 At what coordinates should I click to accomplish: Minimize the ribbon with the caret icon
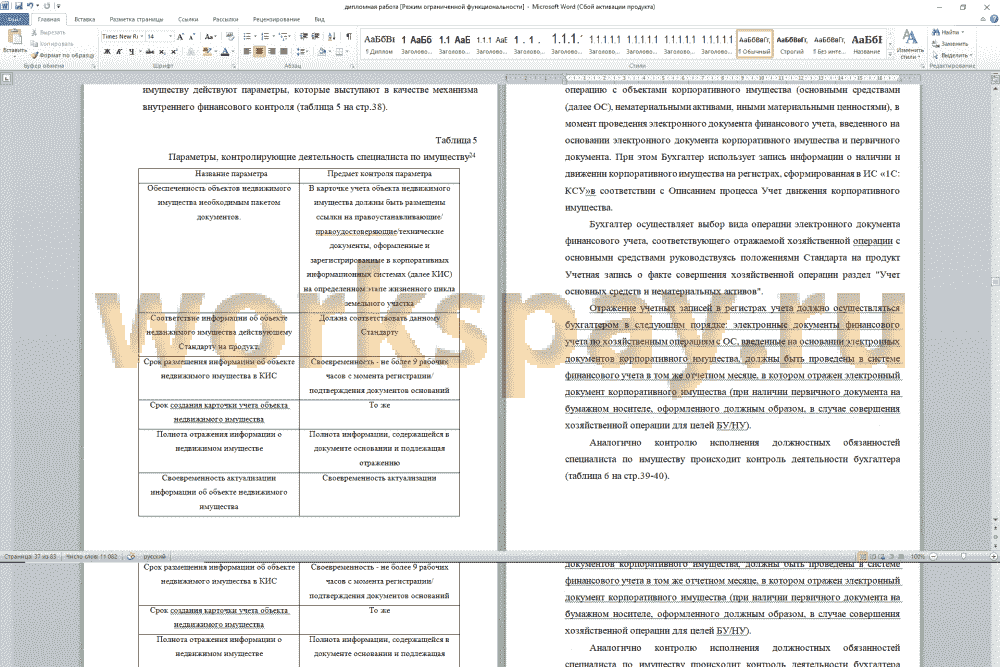pos(983,19)
